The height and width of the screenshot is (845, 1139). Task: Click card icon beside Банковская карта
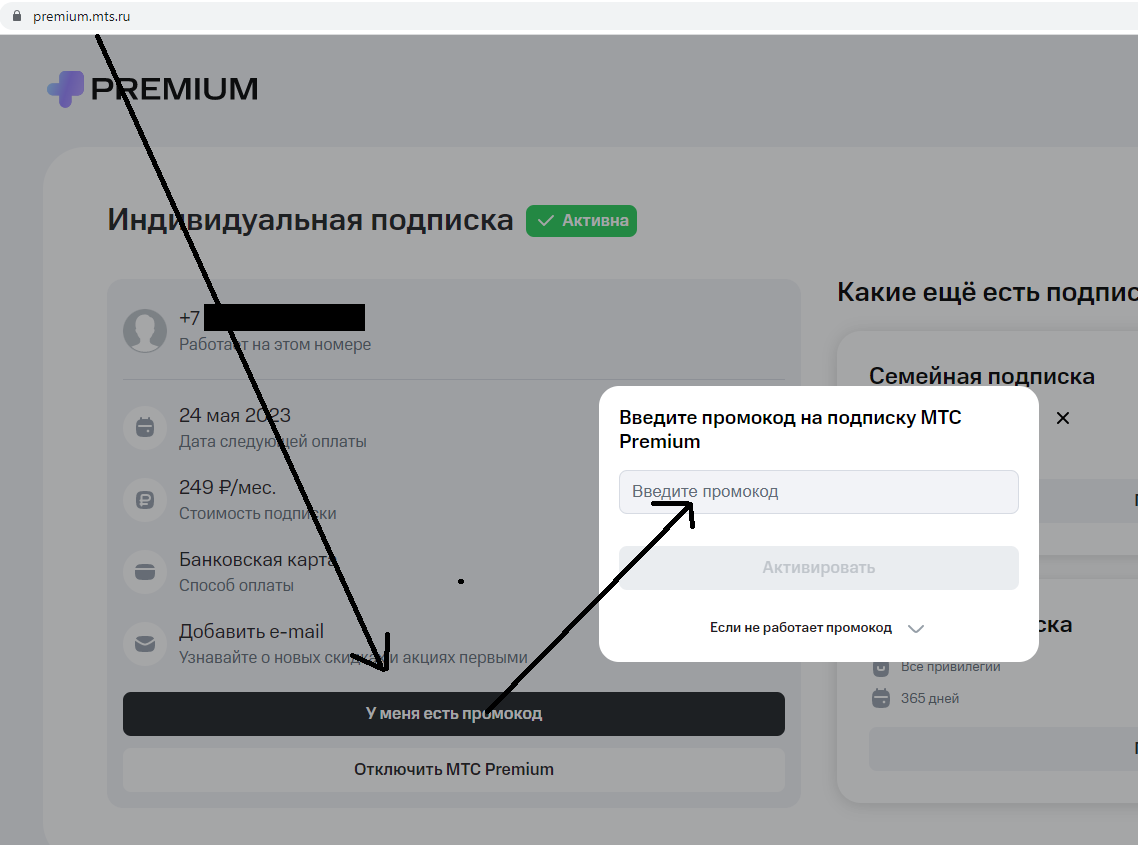tap(145, 572)
